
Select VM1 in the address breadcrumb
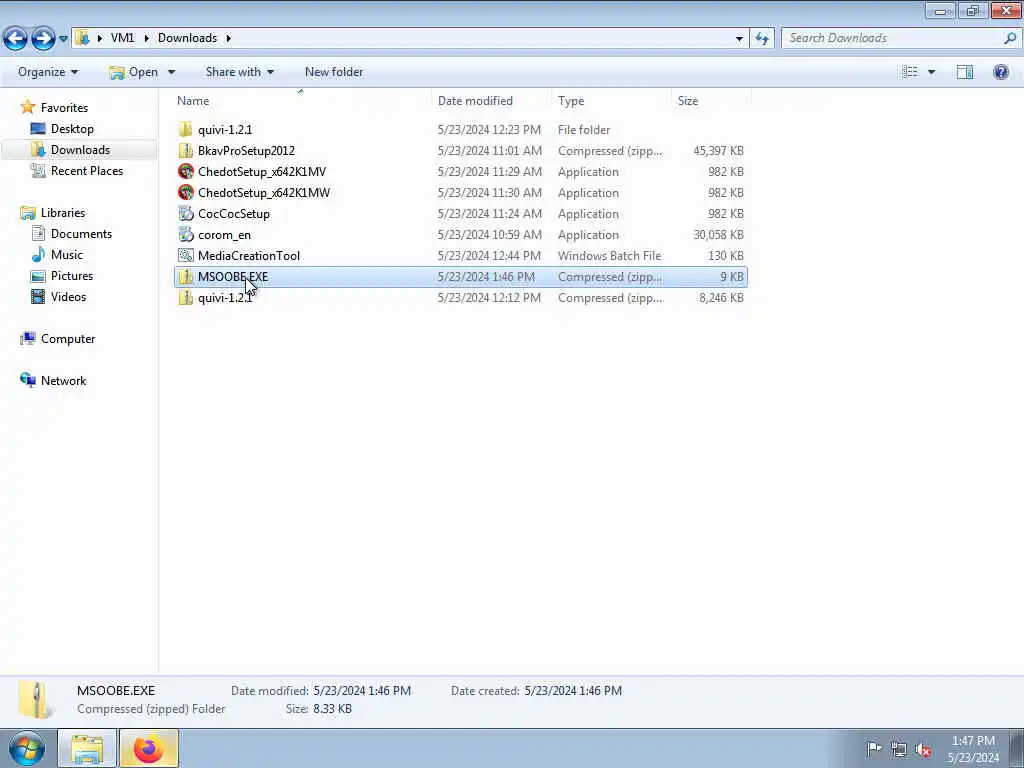tap(122, 38)
